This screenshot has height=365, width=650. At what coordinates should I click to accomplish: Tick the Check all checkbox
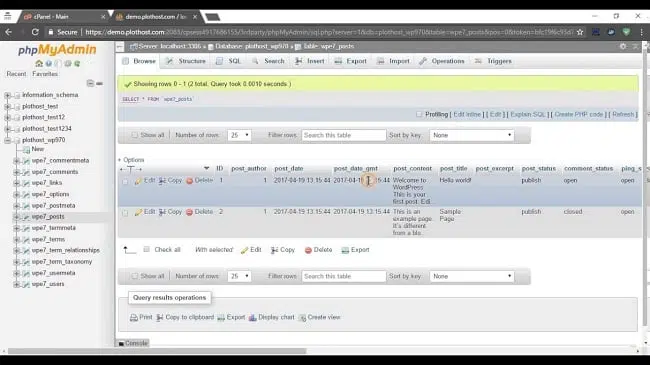(146, 250)
